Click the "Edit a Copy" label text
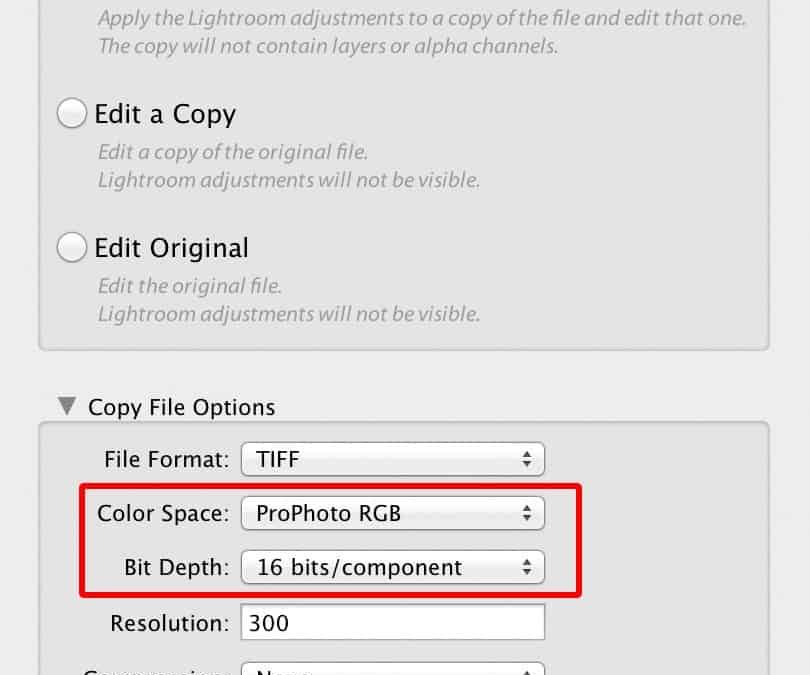 pyautogui.click(x=165, y=114)
